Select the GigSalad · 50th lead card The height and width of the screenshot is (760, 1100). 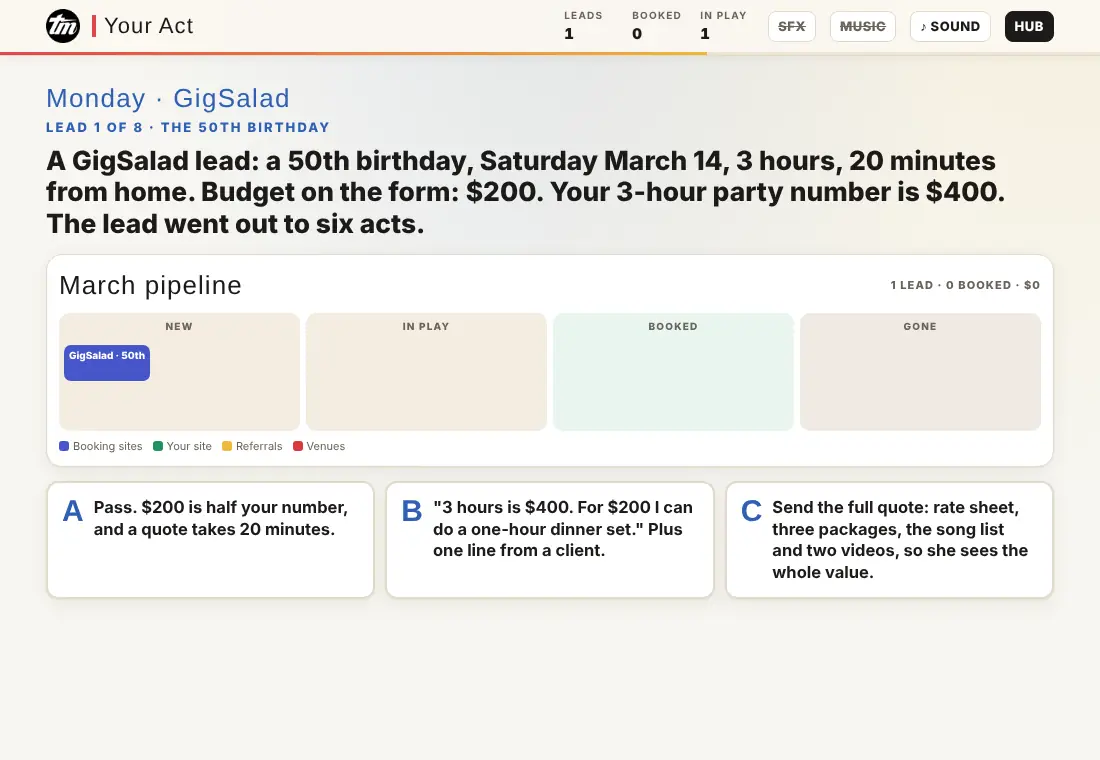(107, 363)
